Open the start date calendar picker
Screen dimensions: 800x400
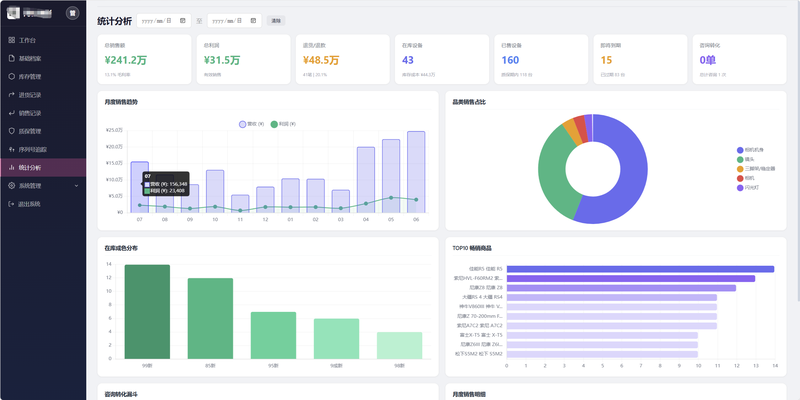pyautogui.click(x=183, y=21)
